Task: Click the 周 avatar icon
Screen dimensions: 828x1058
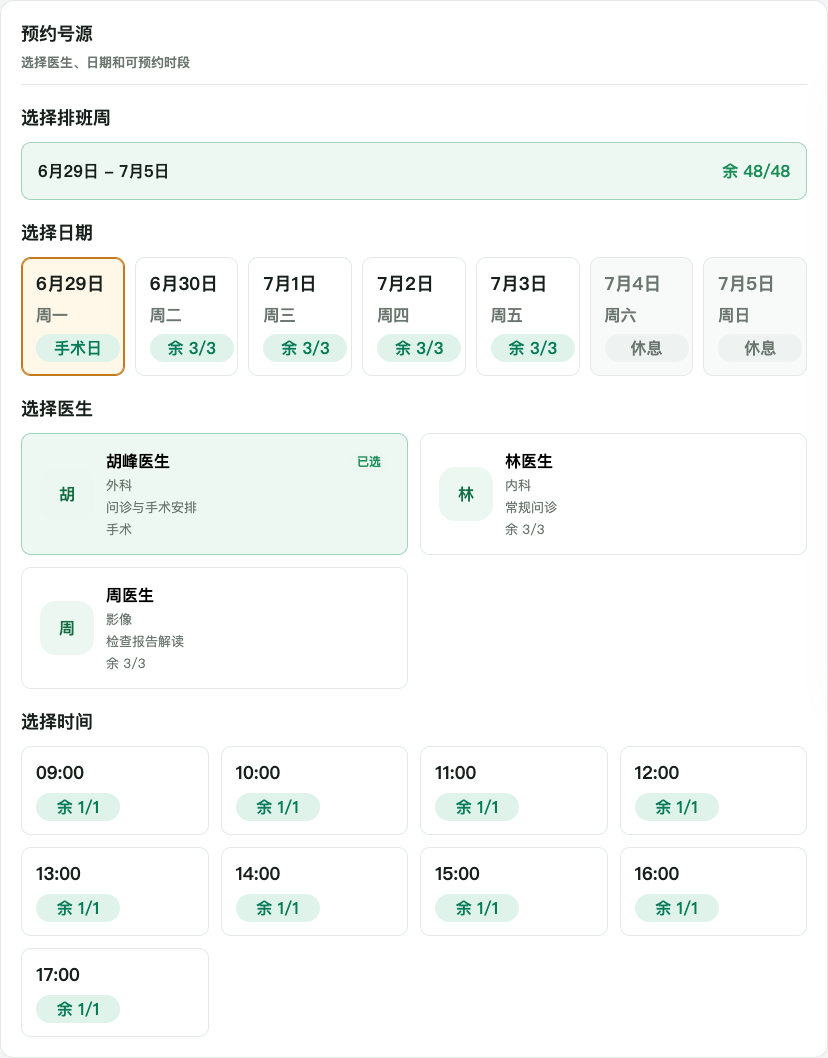Action: (67, 628)
